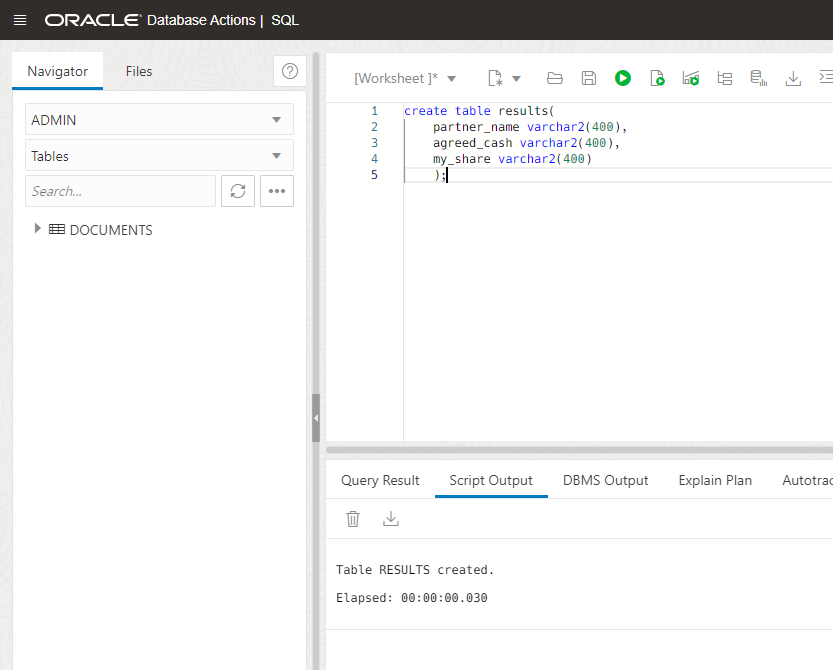Clear output with the trash icon
The image size is (833, 670).
(353, 518)
